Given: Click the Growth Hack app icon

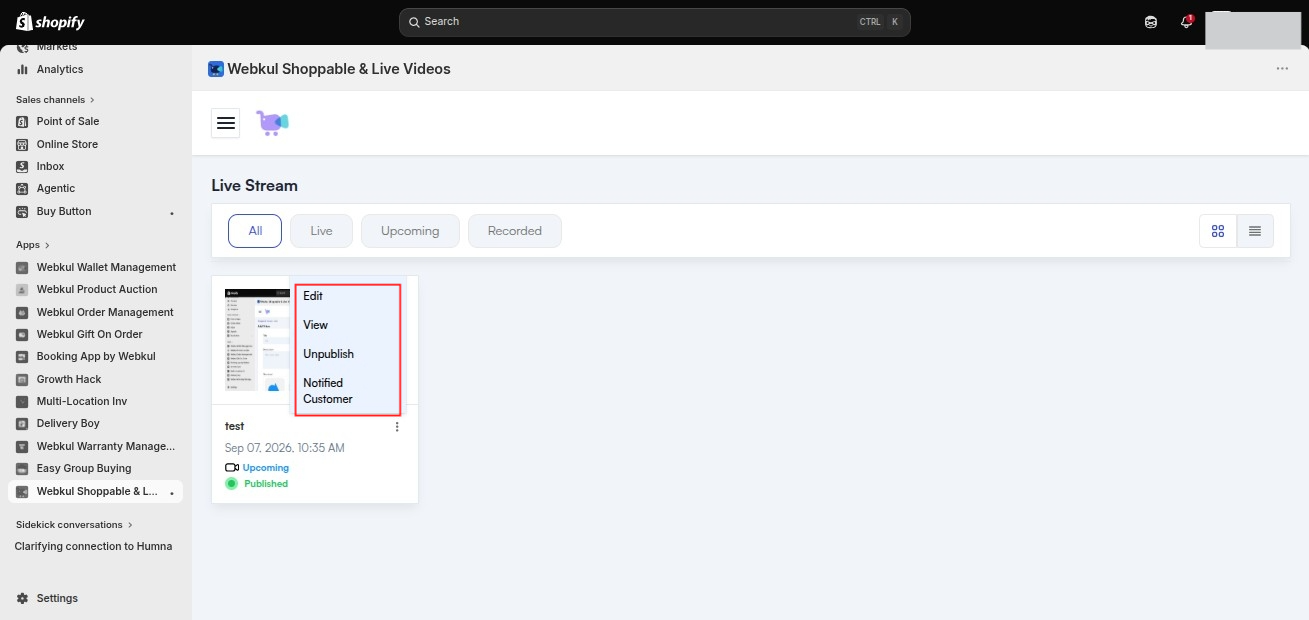Looking at the screenshot, I should click(x=22, y=379).
